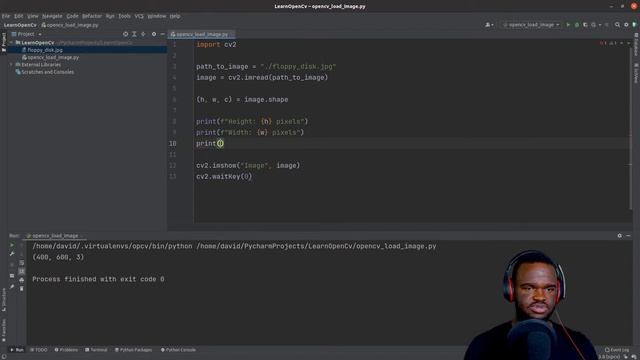Select opencv_load_image tab in Run panel
The image size is (640, 360).
[x=55, y=236]
